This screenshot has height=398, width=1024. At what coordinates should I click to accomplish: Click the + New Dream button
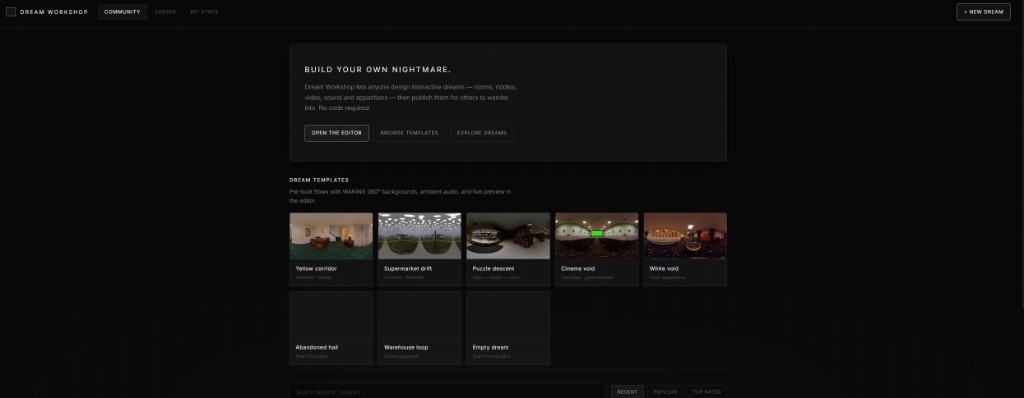click(983, 12)
